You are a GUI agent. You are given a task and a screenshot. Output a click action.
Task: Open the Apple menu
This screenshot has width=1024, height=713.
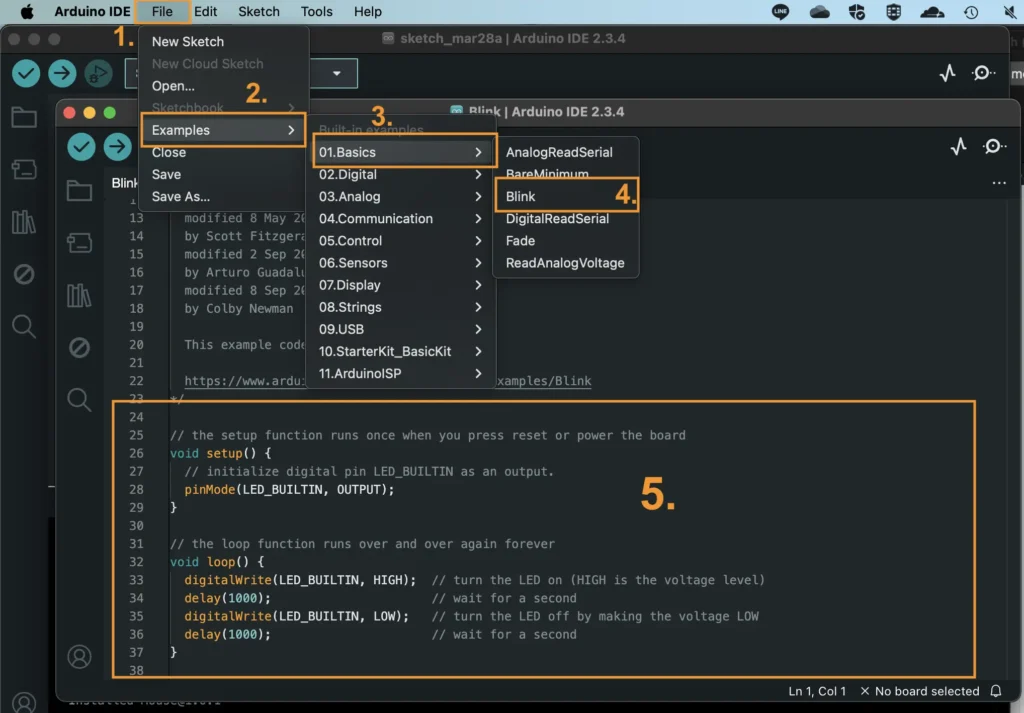click(x=27, y=11)
